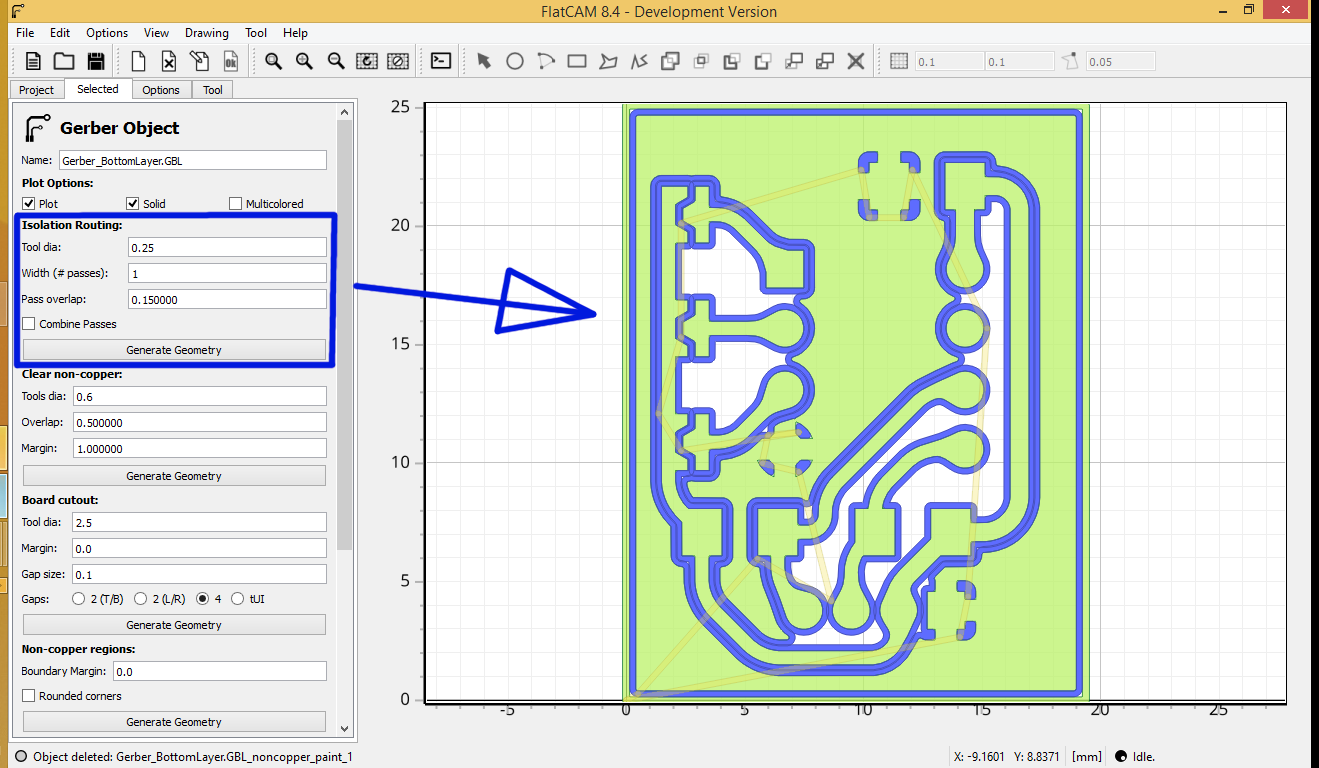The height and width of the screenshot is (768, 1319).
Task: Switch to the Project tab
Action: click(x=37, y=90)
